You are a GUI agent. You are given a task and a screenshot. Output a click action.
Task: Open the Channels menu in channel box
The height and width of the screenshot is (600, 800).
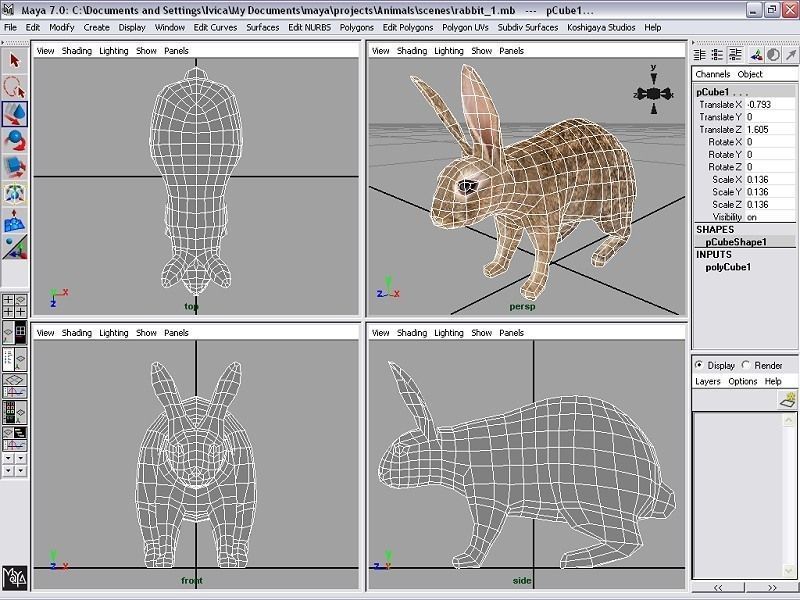coord(713,74)
